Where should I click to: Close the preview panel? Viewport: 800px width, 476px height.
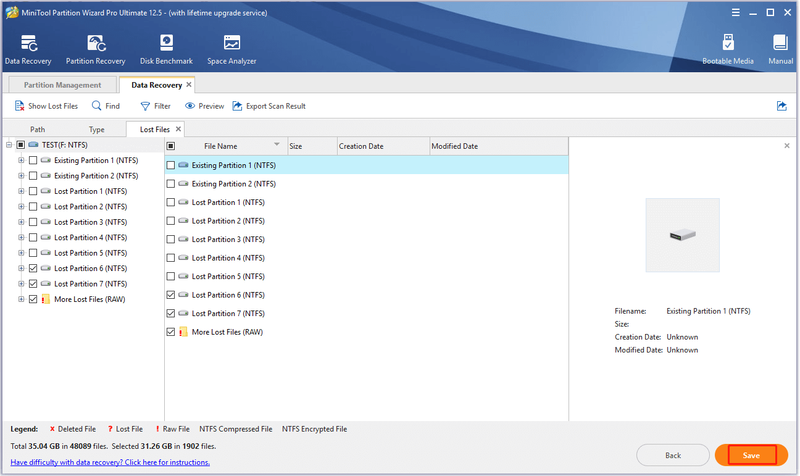click(787, 146)
